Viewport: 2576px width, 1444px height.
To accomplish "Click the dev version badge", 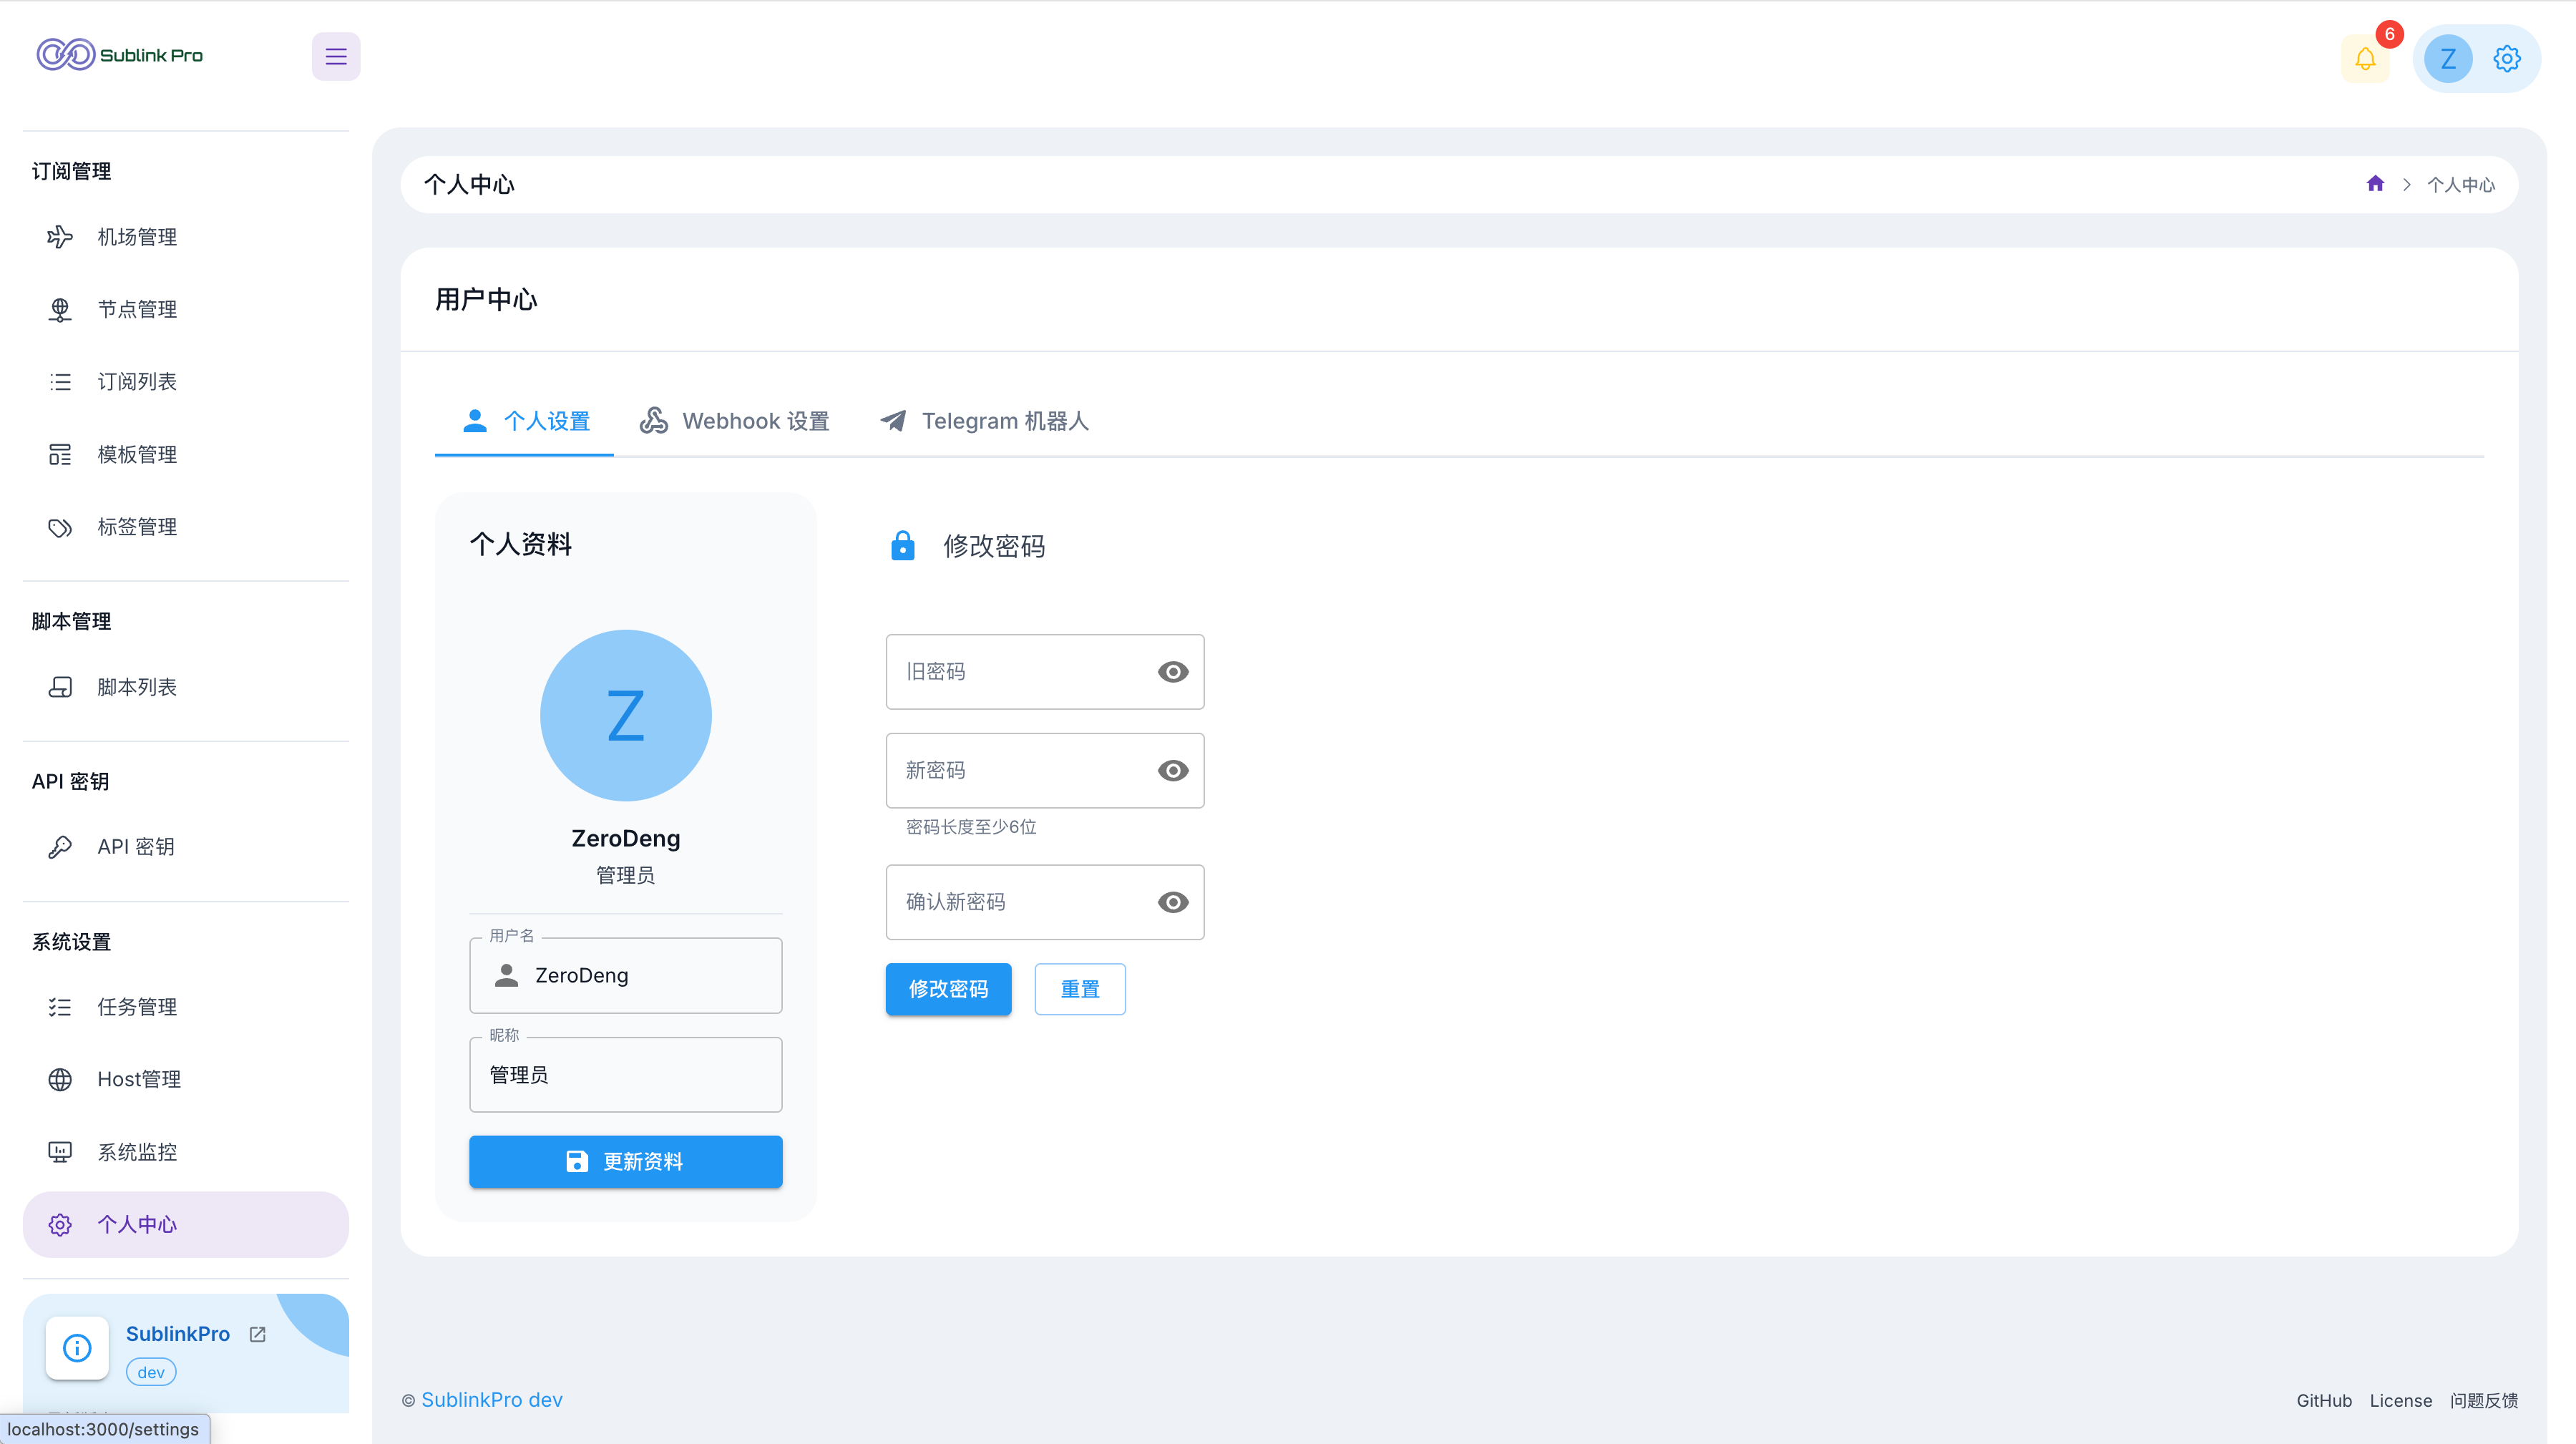I will (151, 1372).
